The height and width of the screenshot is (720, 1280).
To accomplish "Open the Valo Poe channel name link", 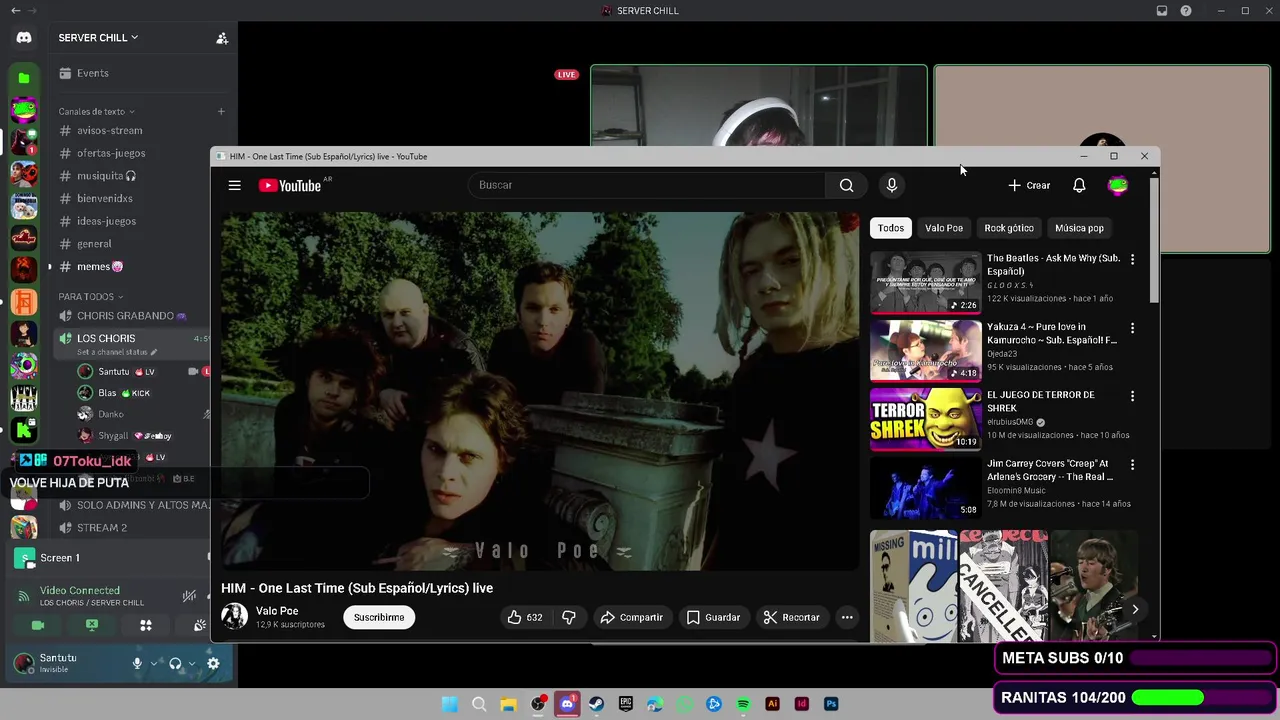I will coord(277,611).
